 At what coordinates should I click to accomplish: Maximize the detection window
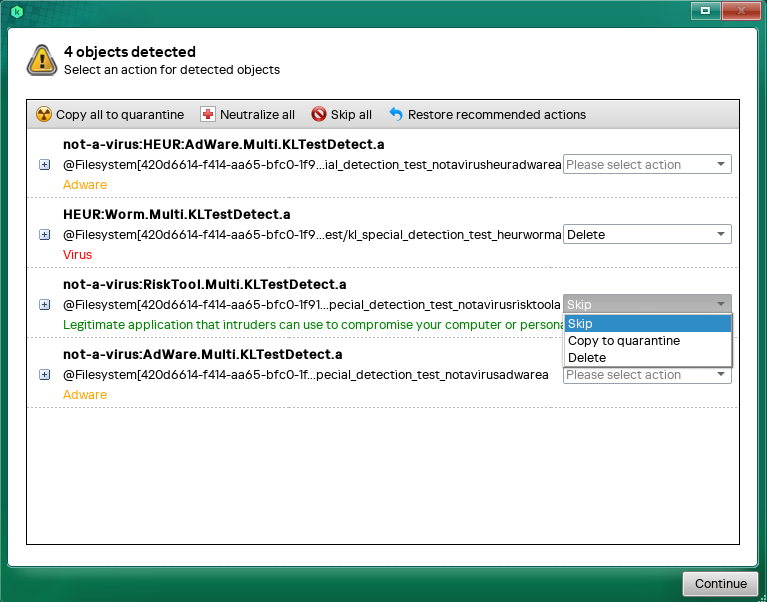coord(705,10)
